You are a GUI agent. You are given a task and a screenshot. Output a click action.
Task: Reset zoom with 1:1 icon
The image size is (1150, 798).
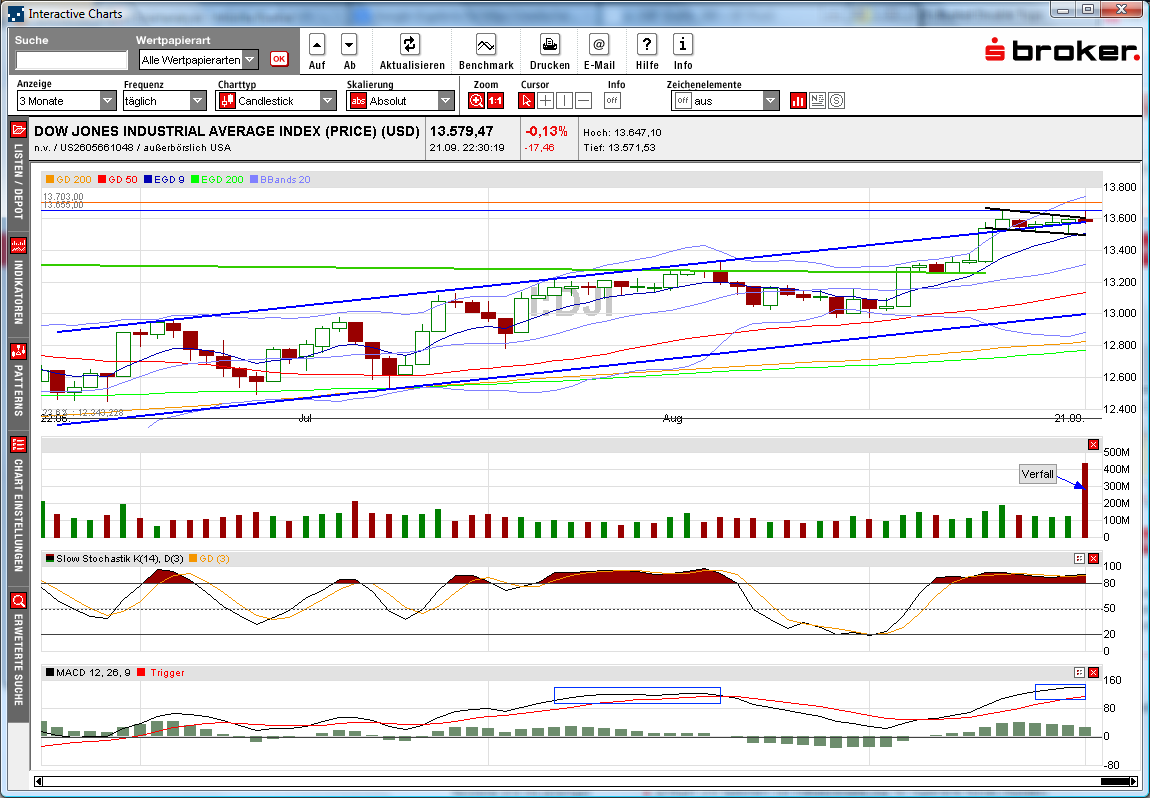(x=495, y=100)
